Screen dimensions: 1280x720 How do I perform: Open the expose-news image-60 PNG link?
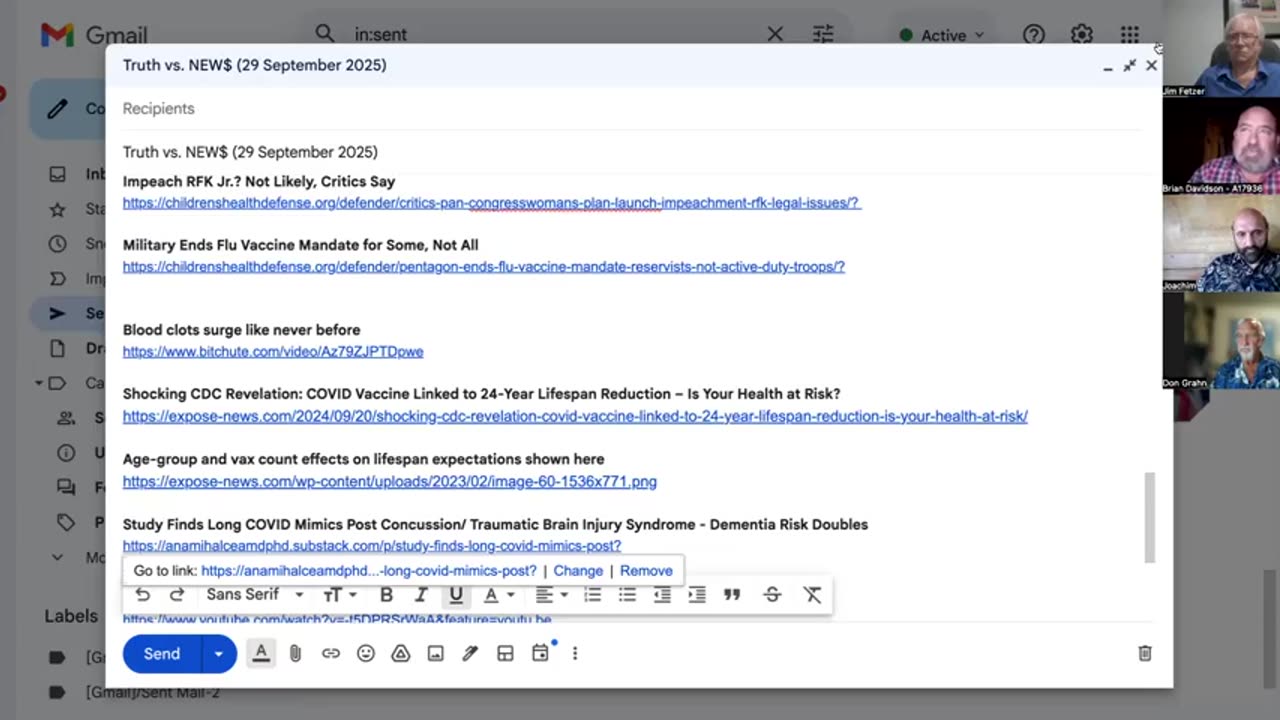(390, 482)
